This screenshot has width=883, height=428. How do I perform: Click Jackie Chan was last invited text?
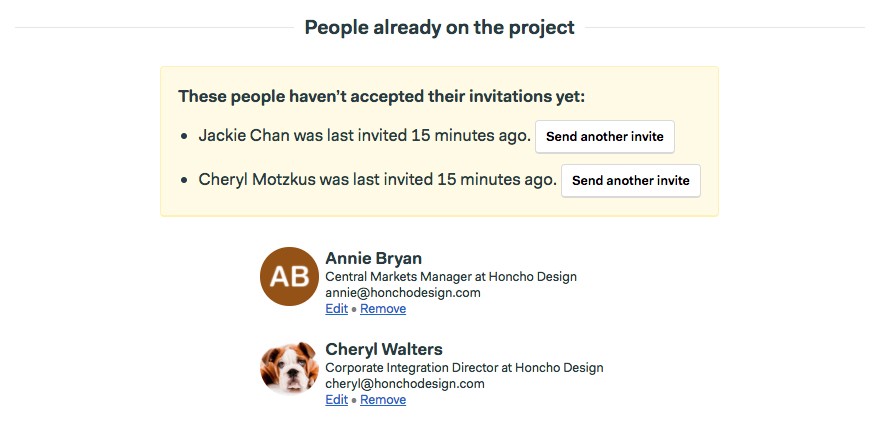(364, 136)
